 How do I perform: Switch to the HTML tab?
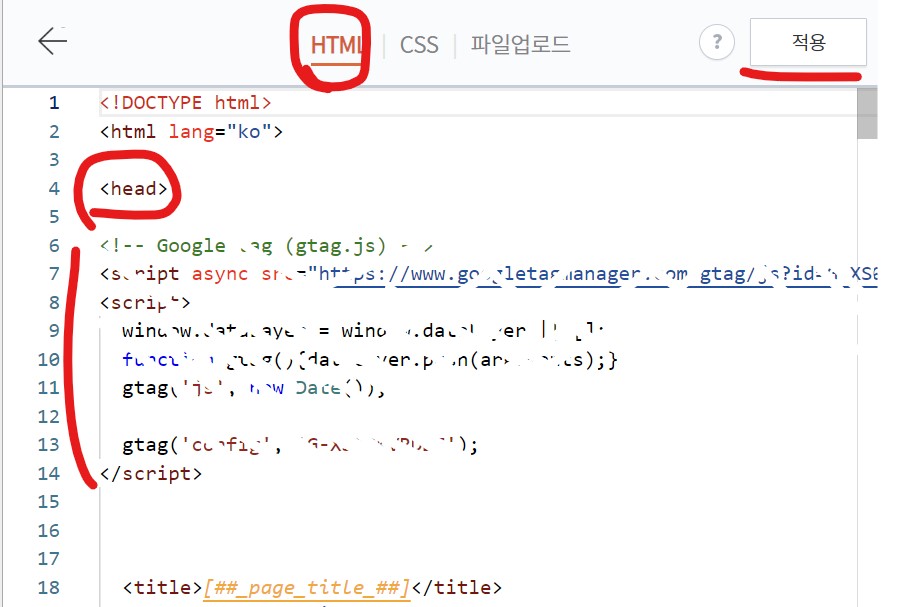337,45
